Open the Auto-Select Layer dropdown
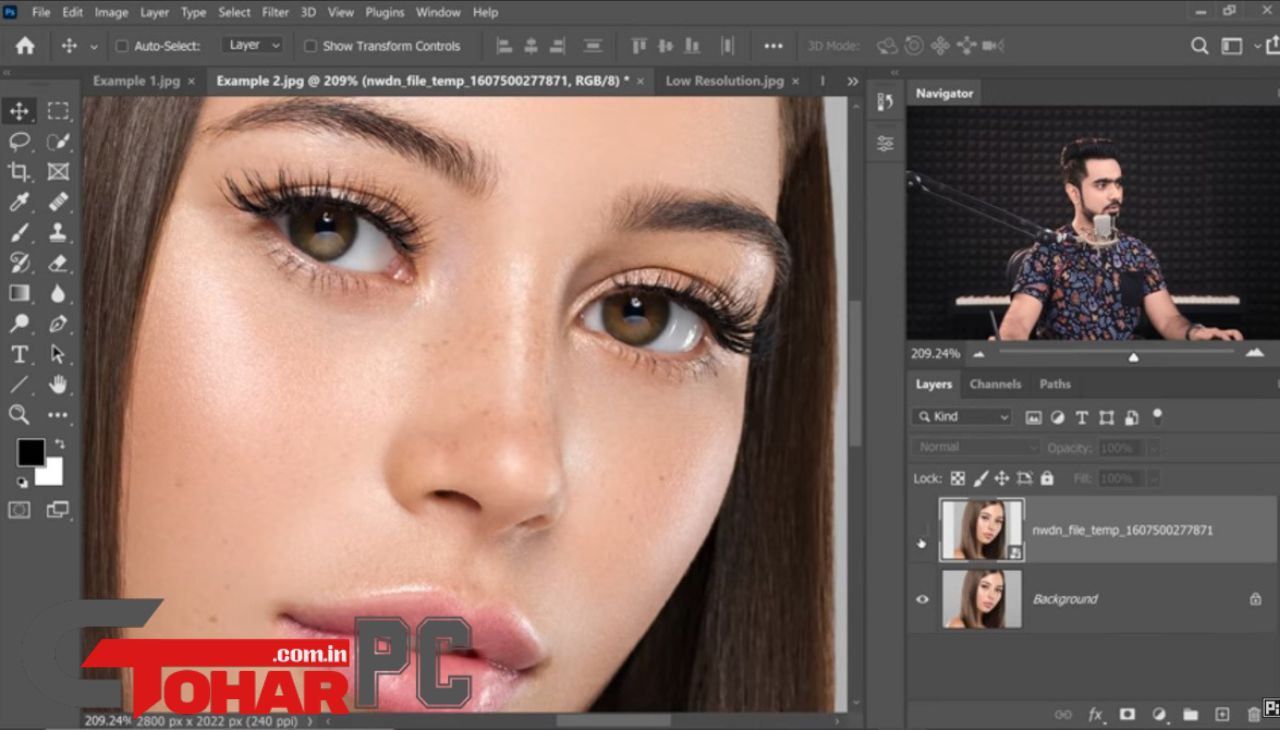1280x730 pixels. pyautogui.click(x=253, y=45)
